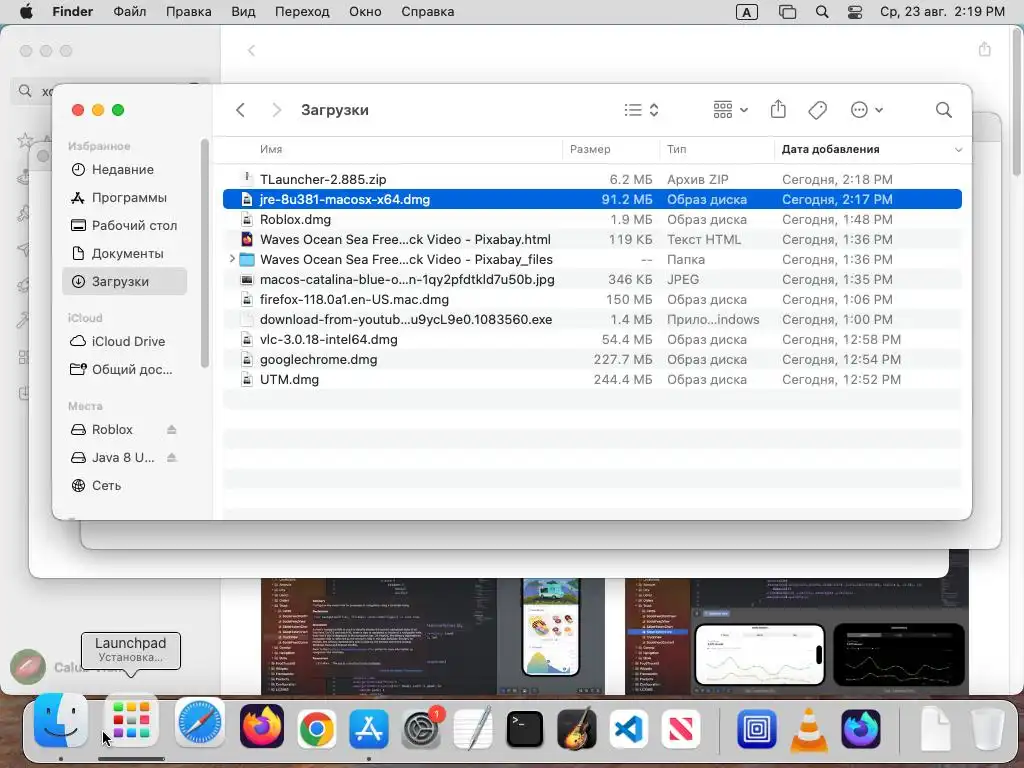Open the Правка menu

coord(188,12)
